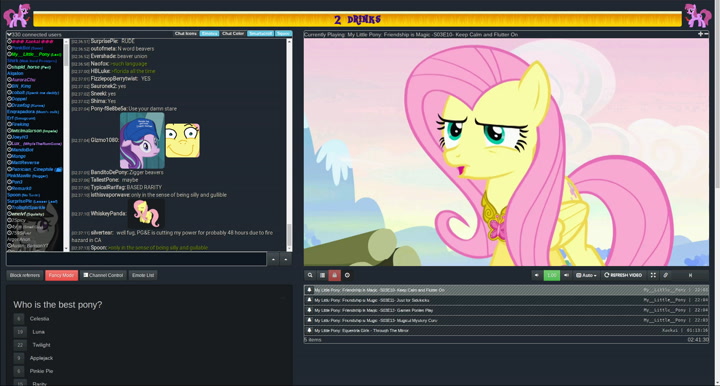Toggle the Chat Icons option
This screenshot has height=386, width=720.
186,34
